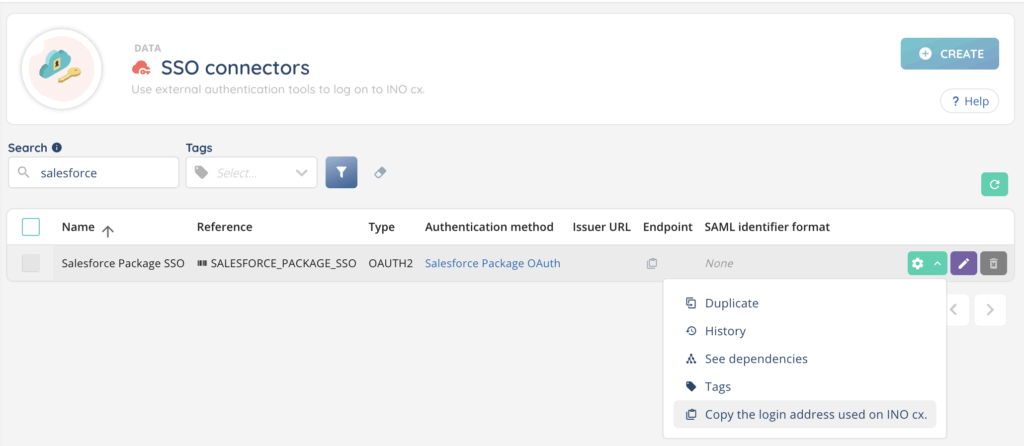Click the blue filter funnel button
This screenshot has width=1024, height=446.
tap(341, 172)
